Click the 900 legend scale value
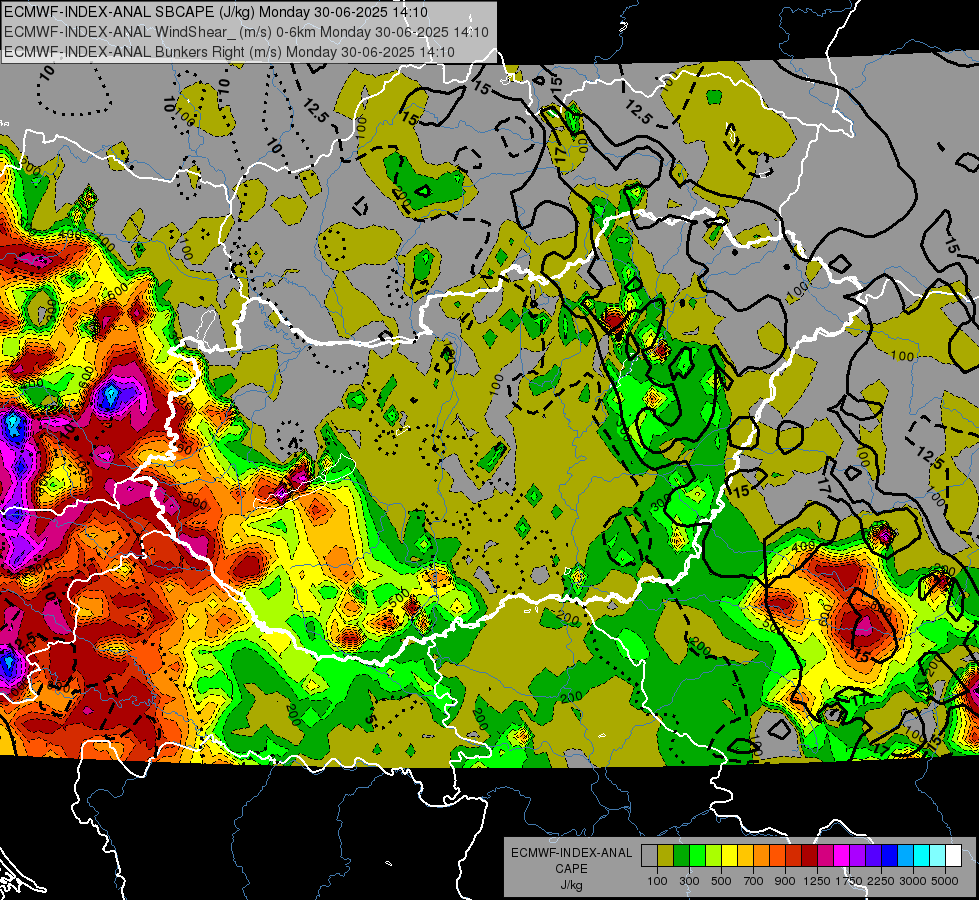 coord(785,881)
